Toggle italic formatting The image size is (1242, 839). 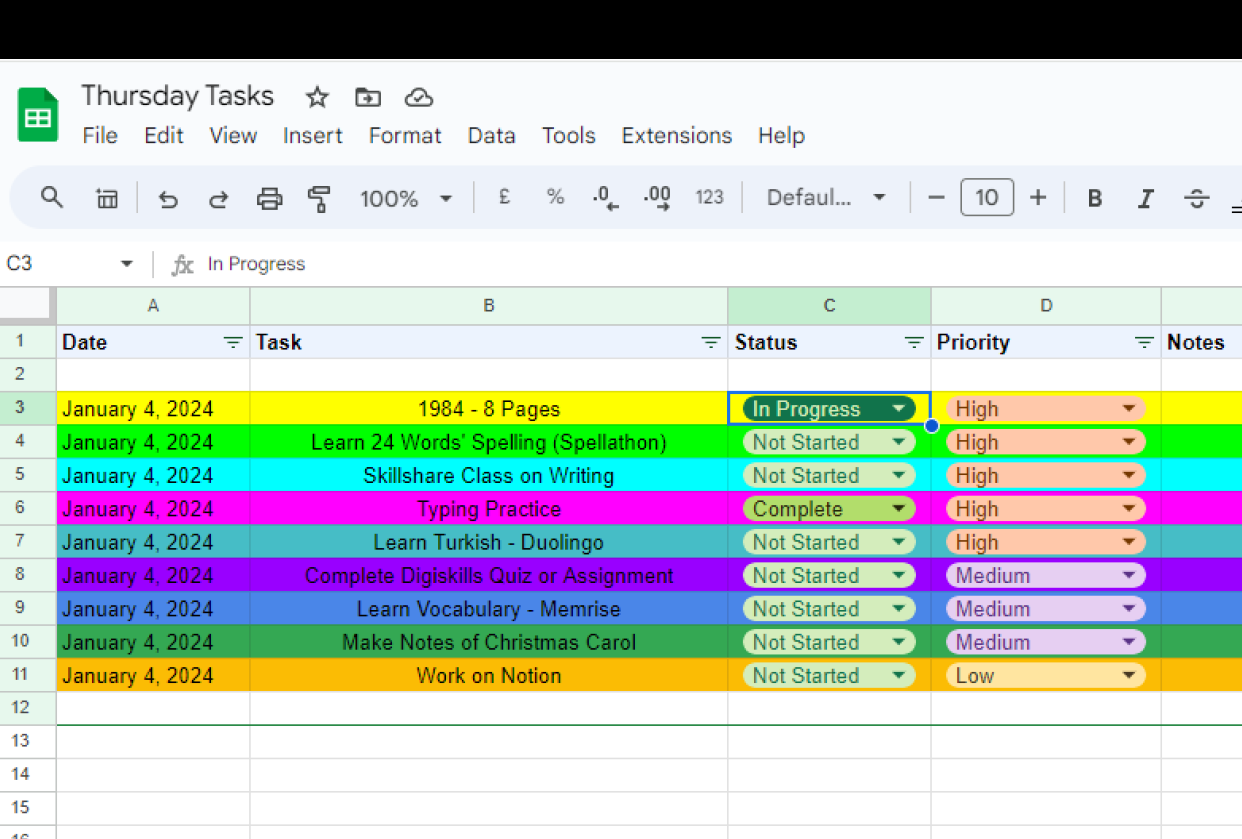(1146, 198)
